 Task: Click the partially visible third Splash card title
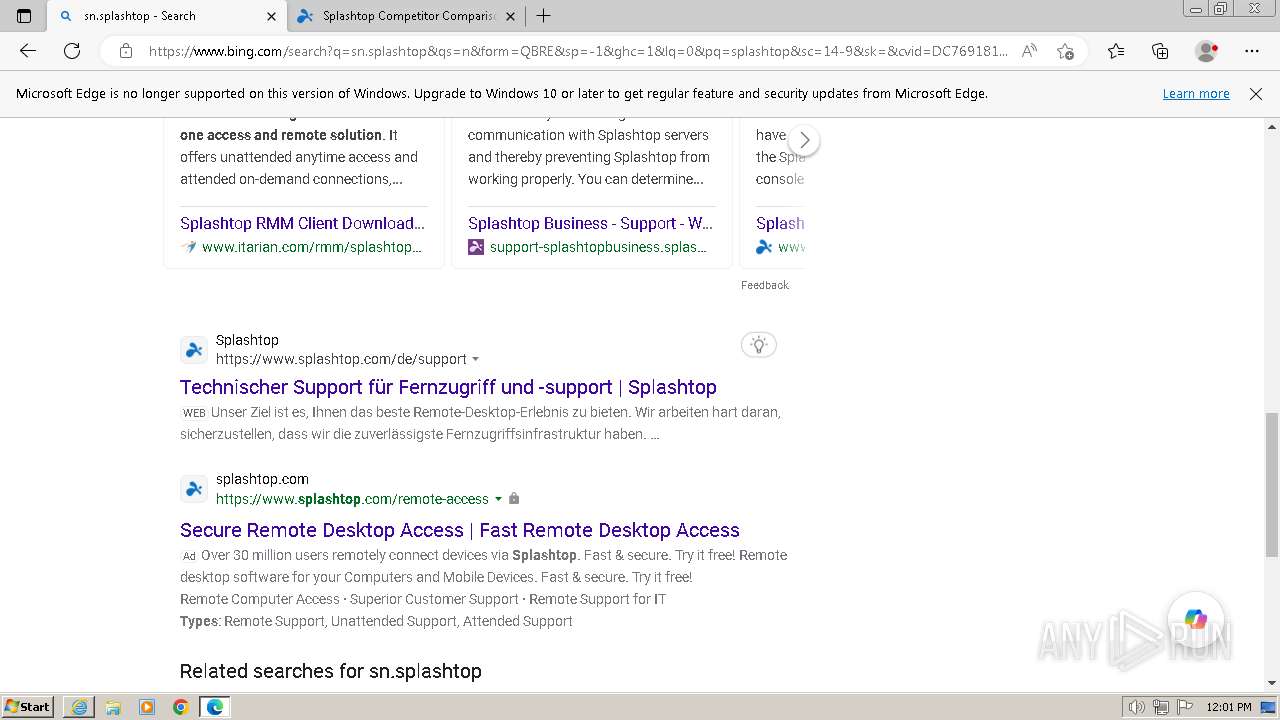[x=780, y=223]
